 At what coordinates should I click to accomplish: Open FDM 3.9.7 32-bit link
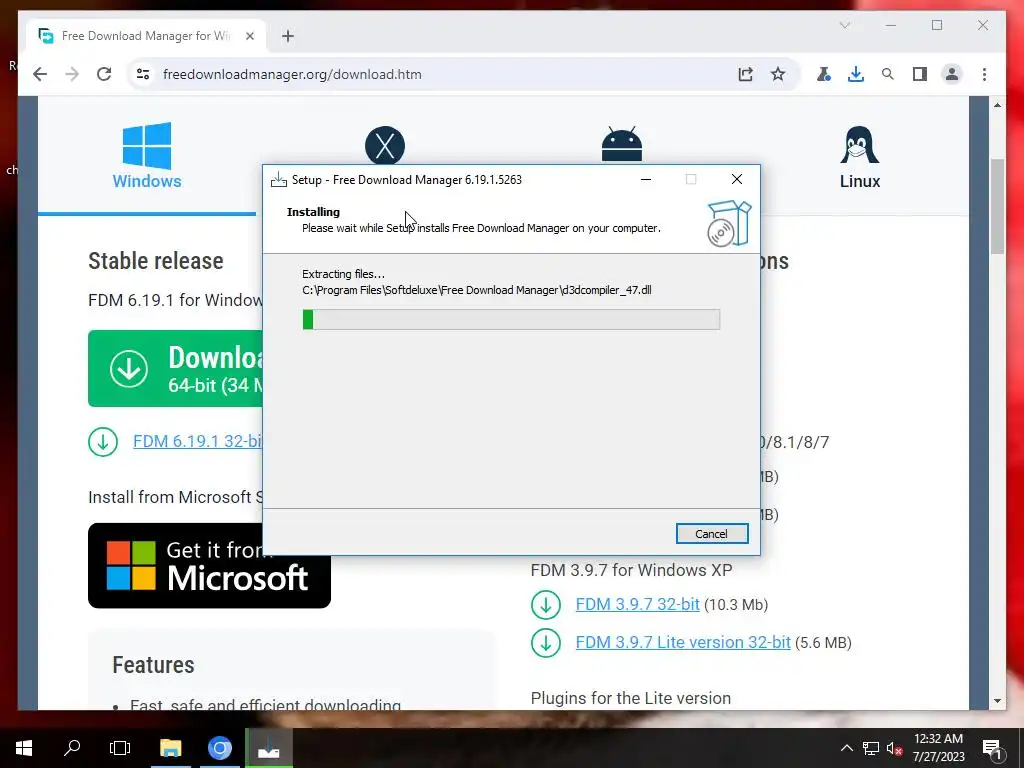click(637, 604)
